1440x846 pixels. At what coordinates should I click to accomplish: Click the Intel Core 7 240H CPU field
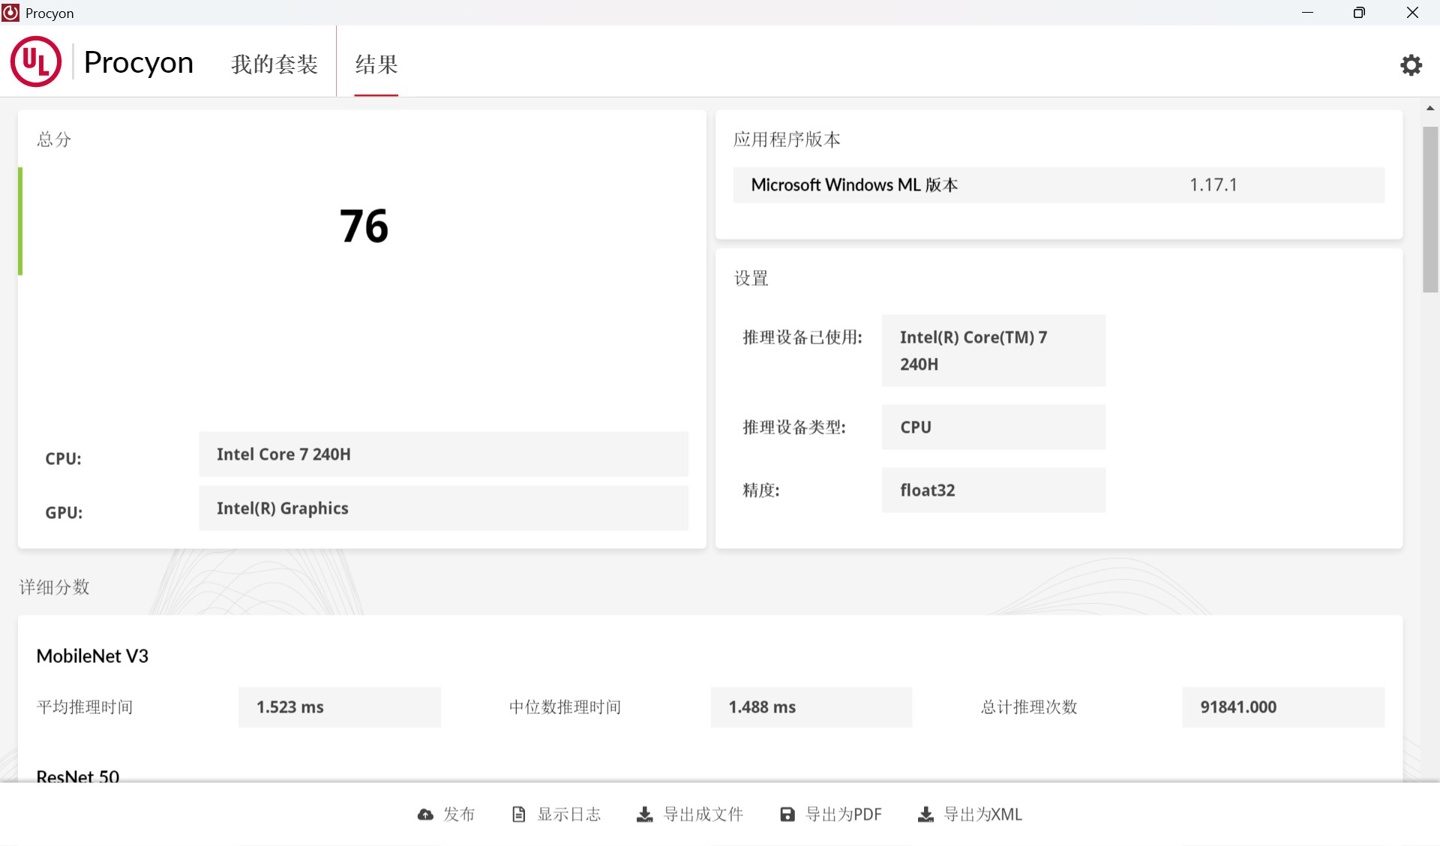(443, 454)
